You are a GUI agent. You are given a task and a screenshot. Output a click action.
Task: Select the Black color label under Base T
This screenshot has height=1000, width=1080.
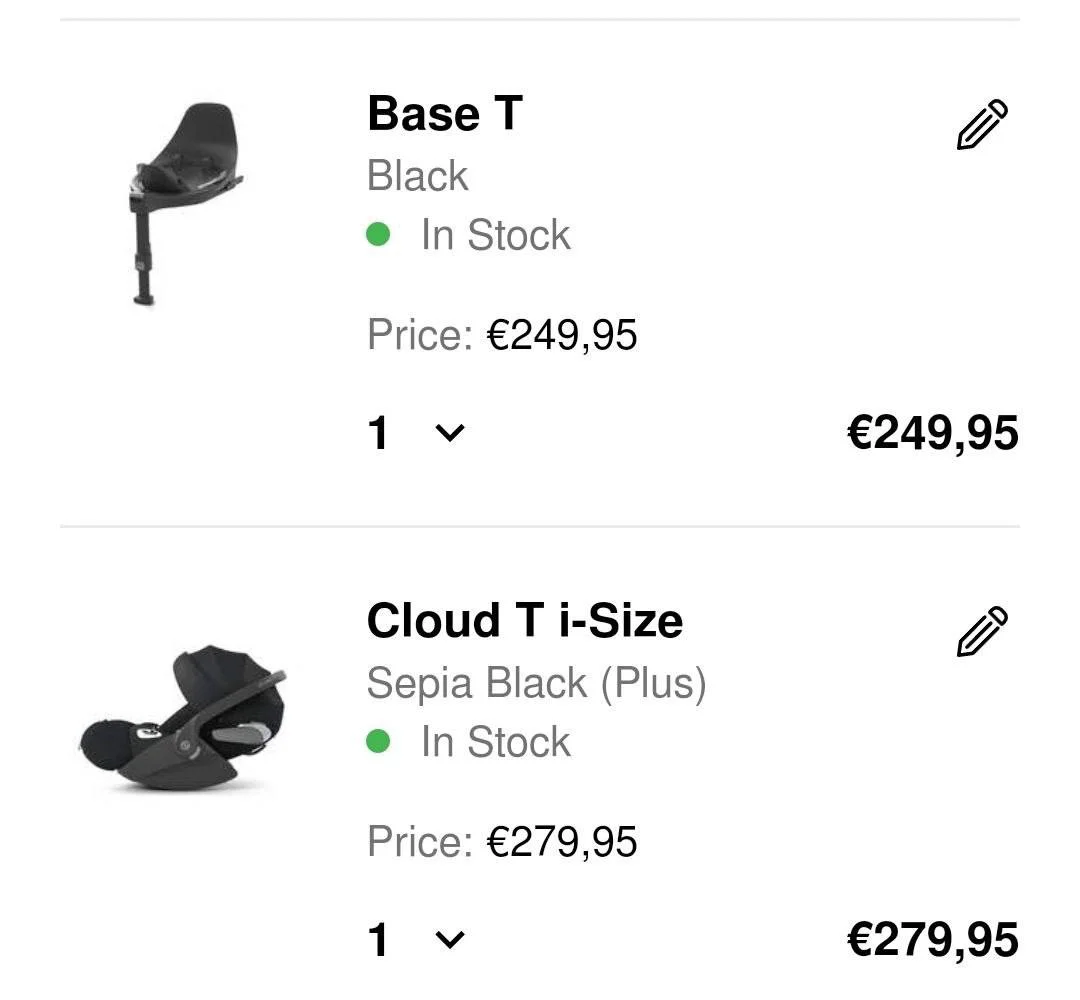point(418,176)
